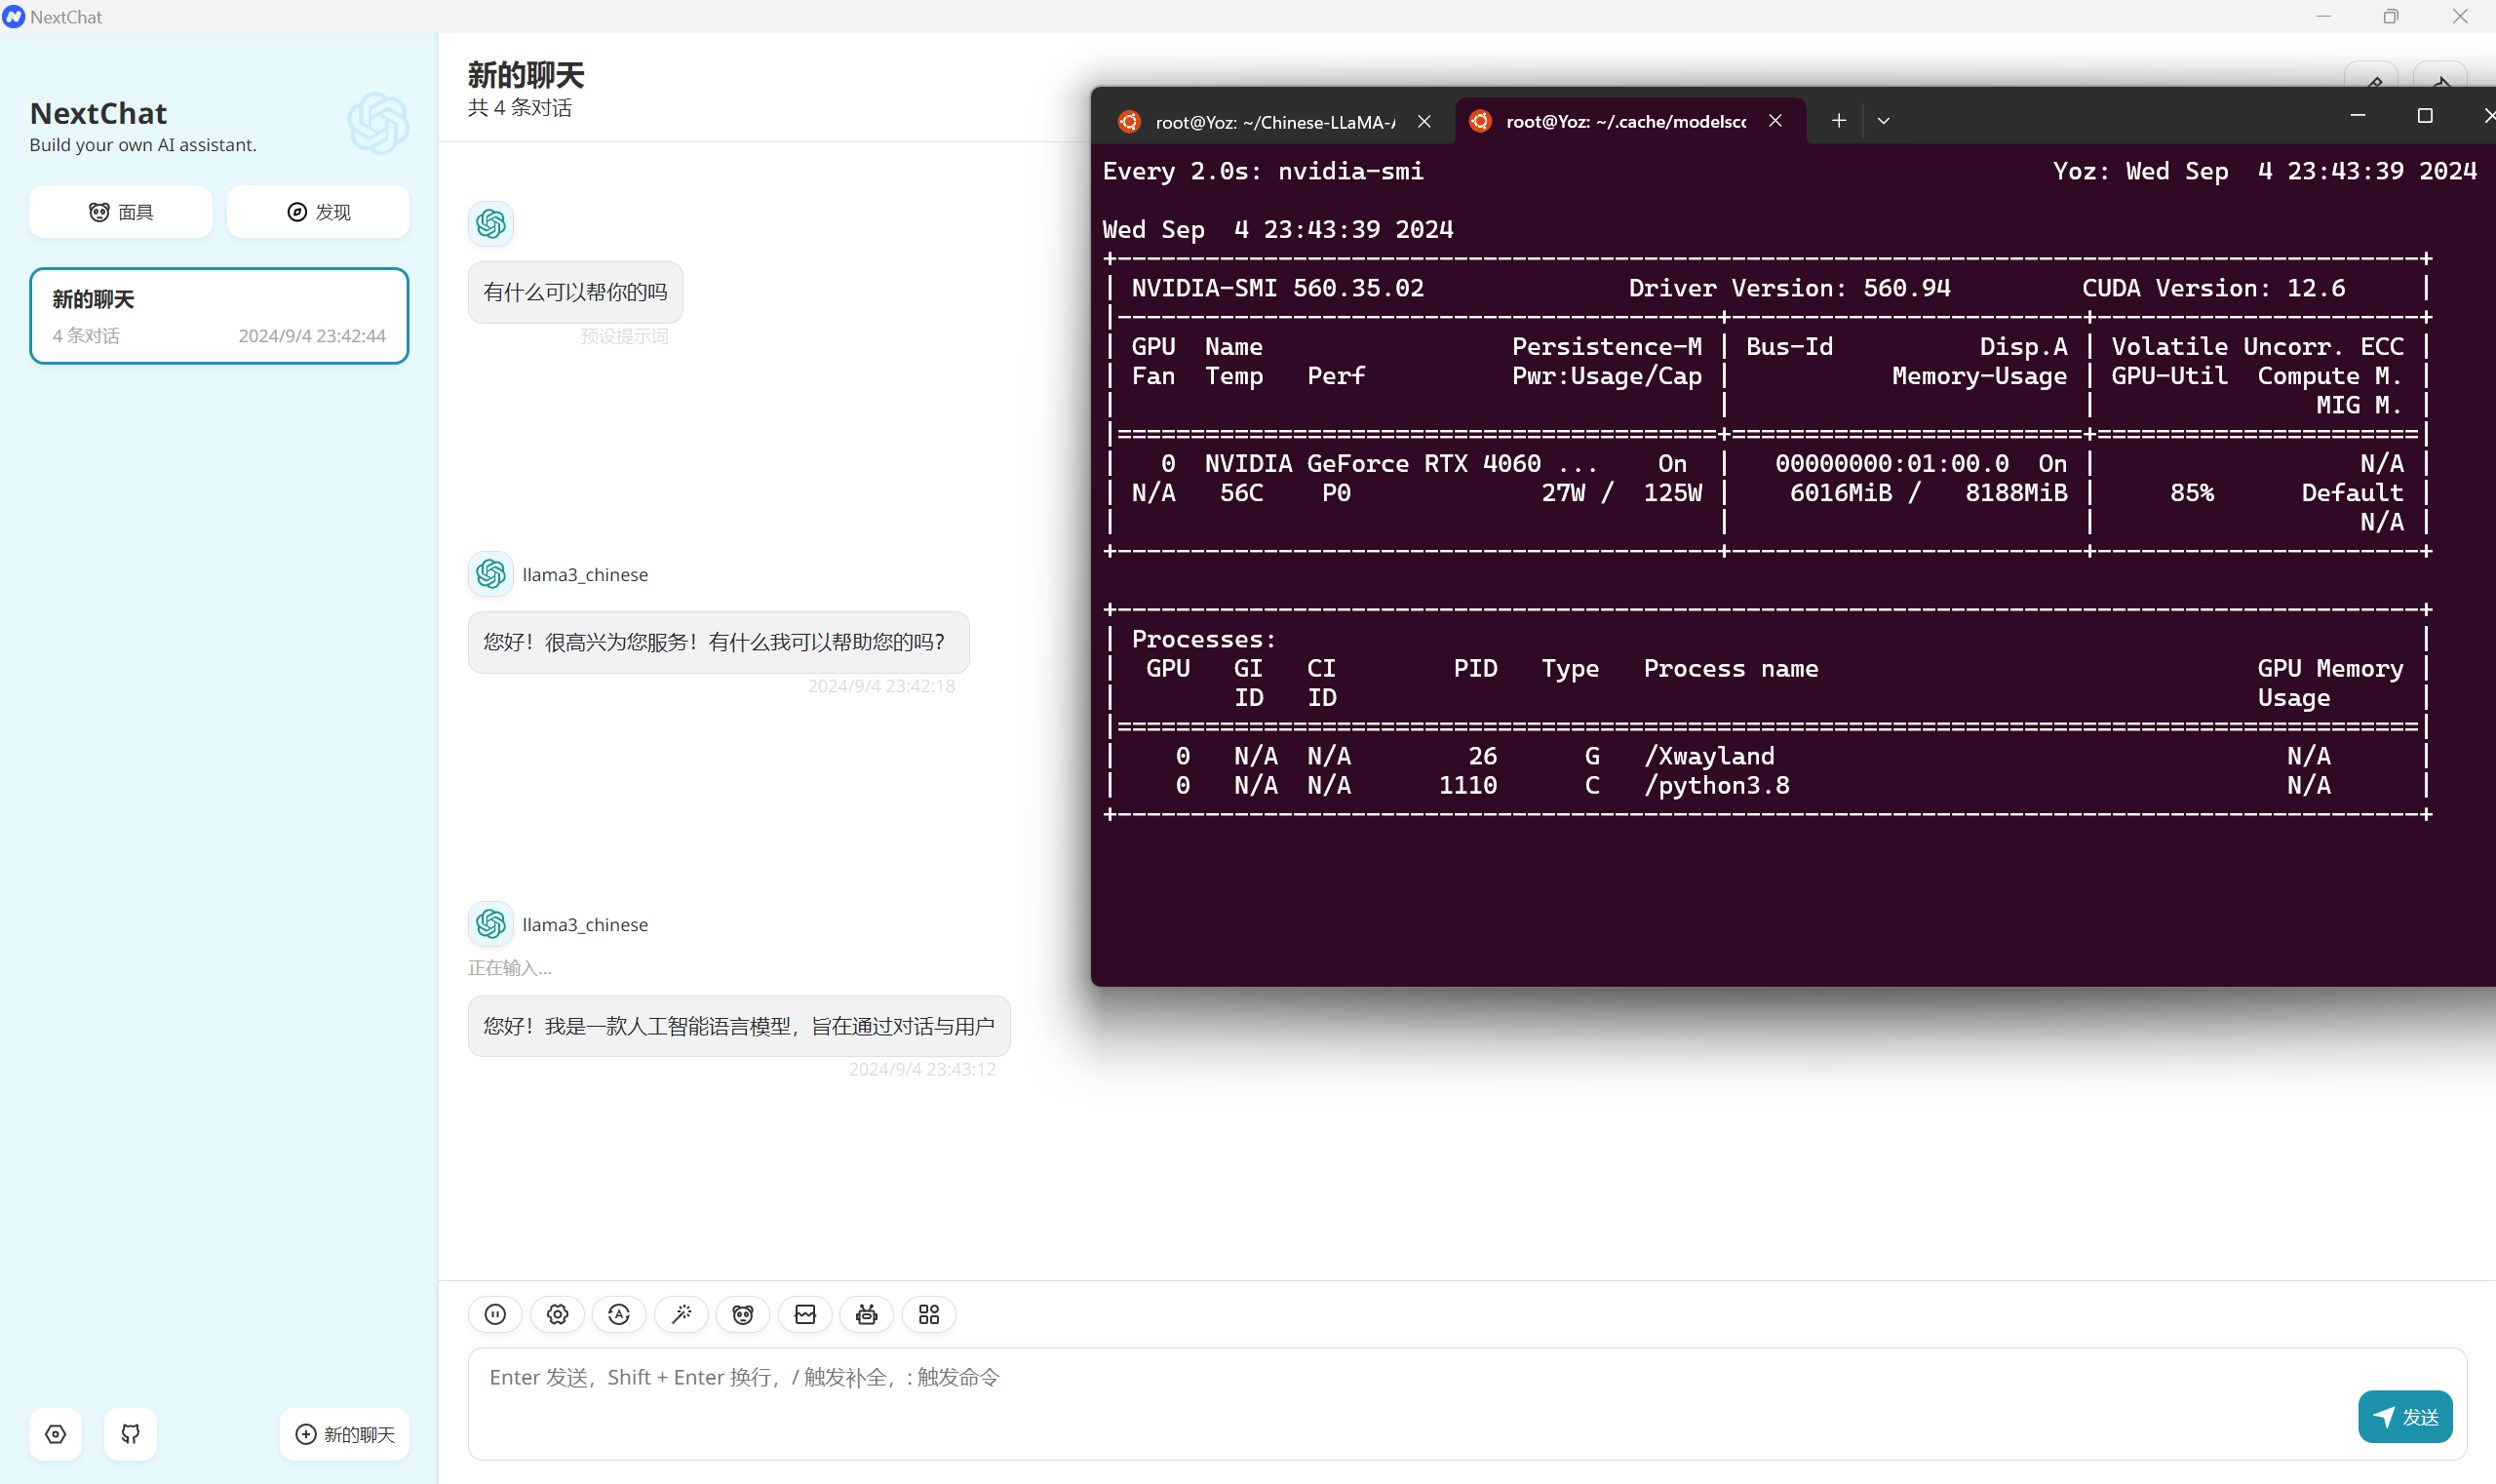This screenshot has height=1484, width=2496.
Task: Start a 新的聊天 from sidebar bottom button
Action: (x=345, y=1434)
